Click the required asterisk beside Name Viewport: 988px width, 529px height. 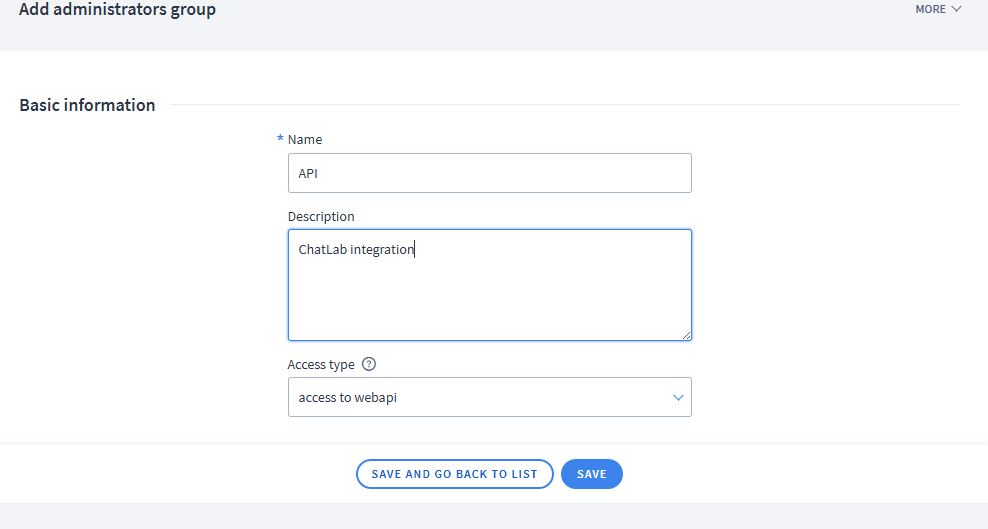tap(280, 139)
